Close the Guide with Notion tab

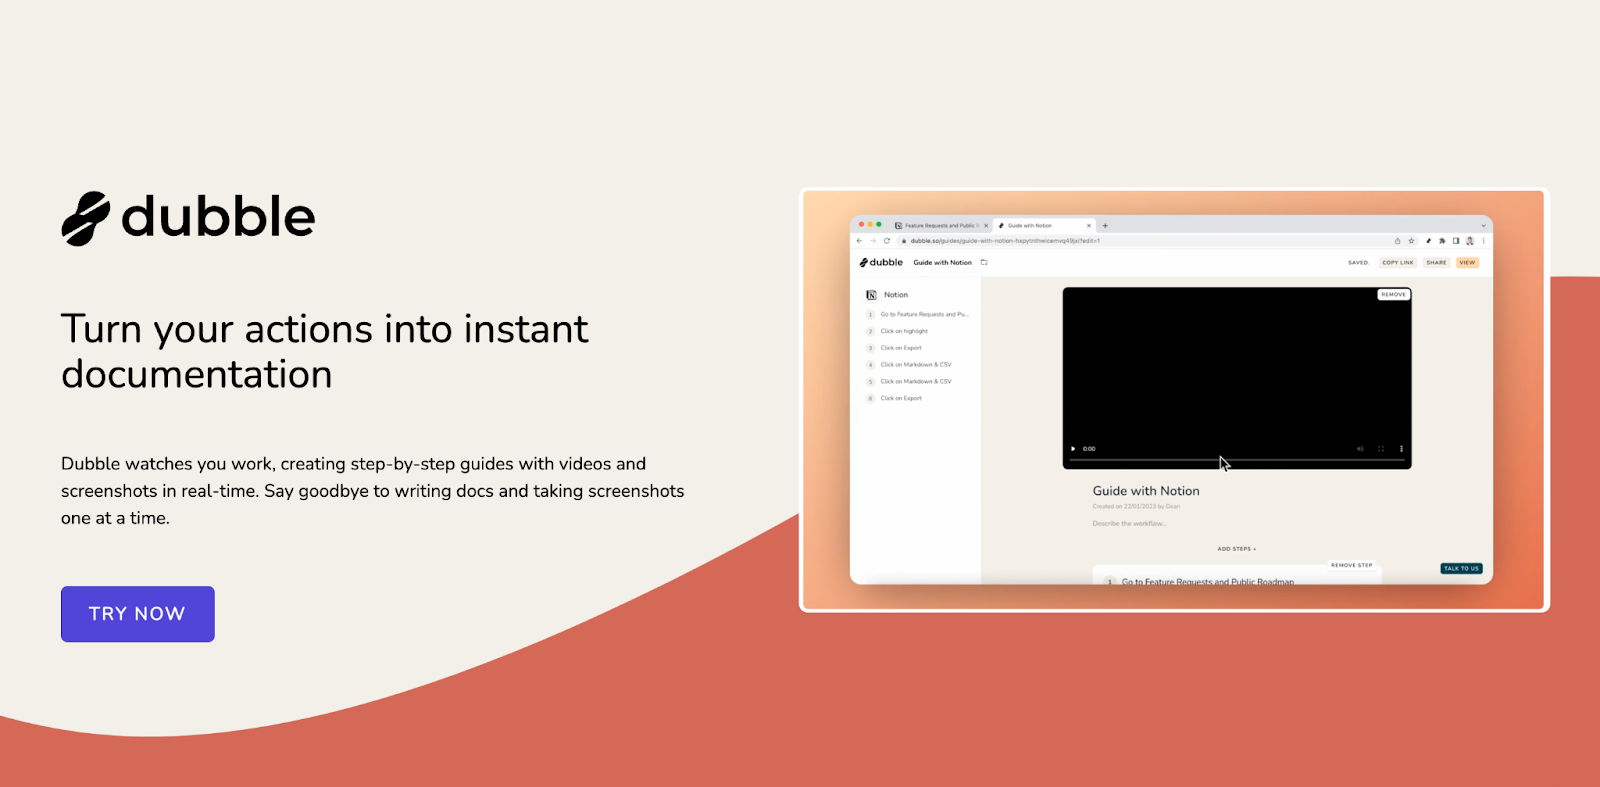point(1089,226)
